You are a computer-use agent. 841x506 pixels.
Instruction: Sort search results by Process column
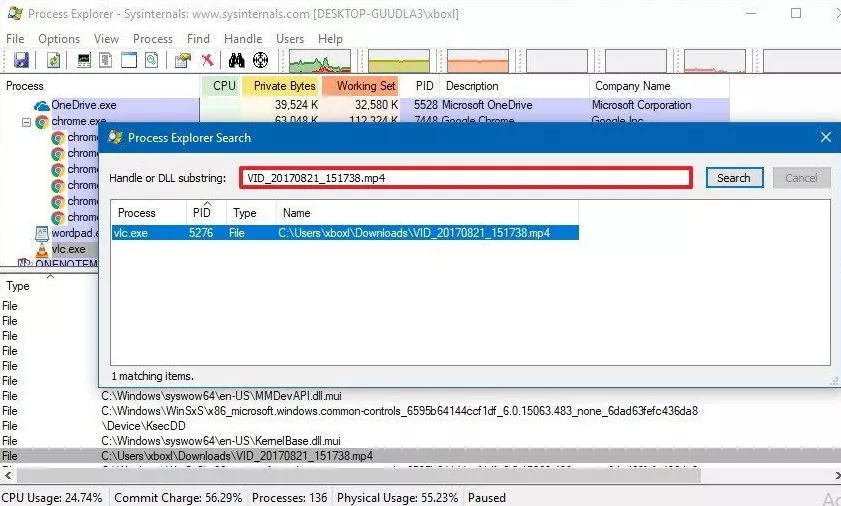click(149, 213)
